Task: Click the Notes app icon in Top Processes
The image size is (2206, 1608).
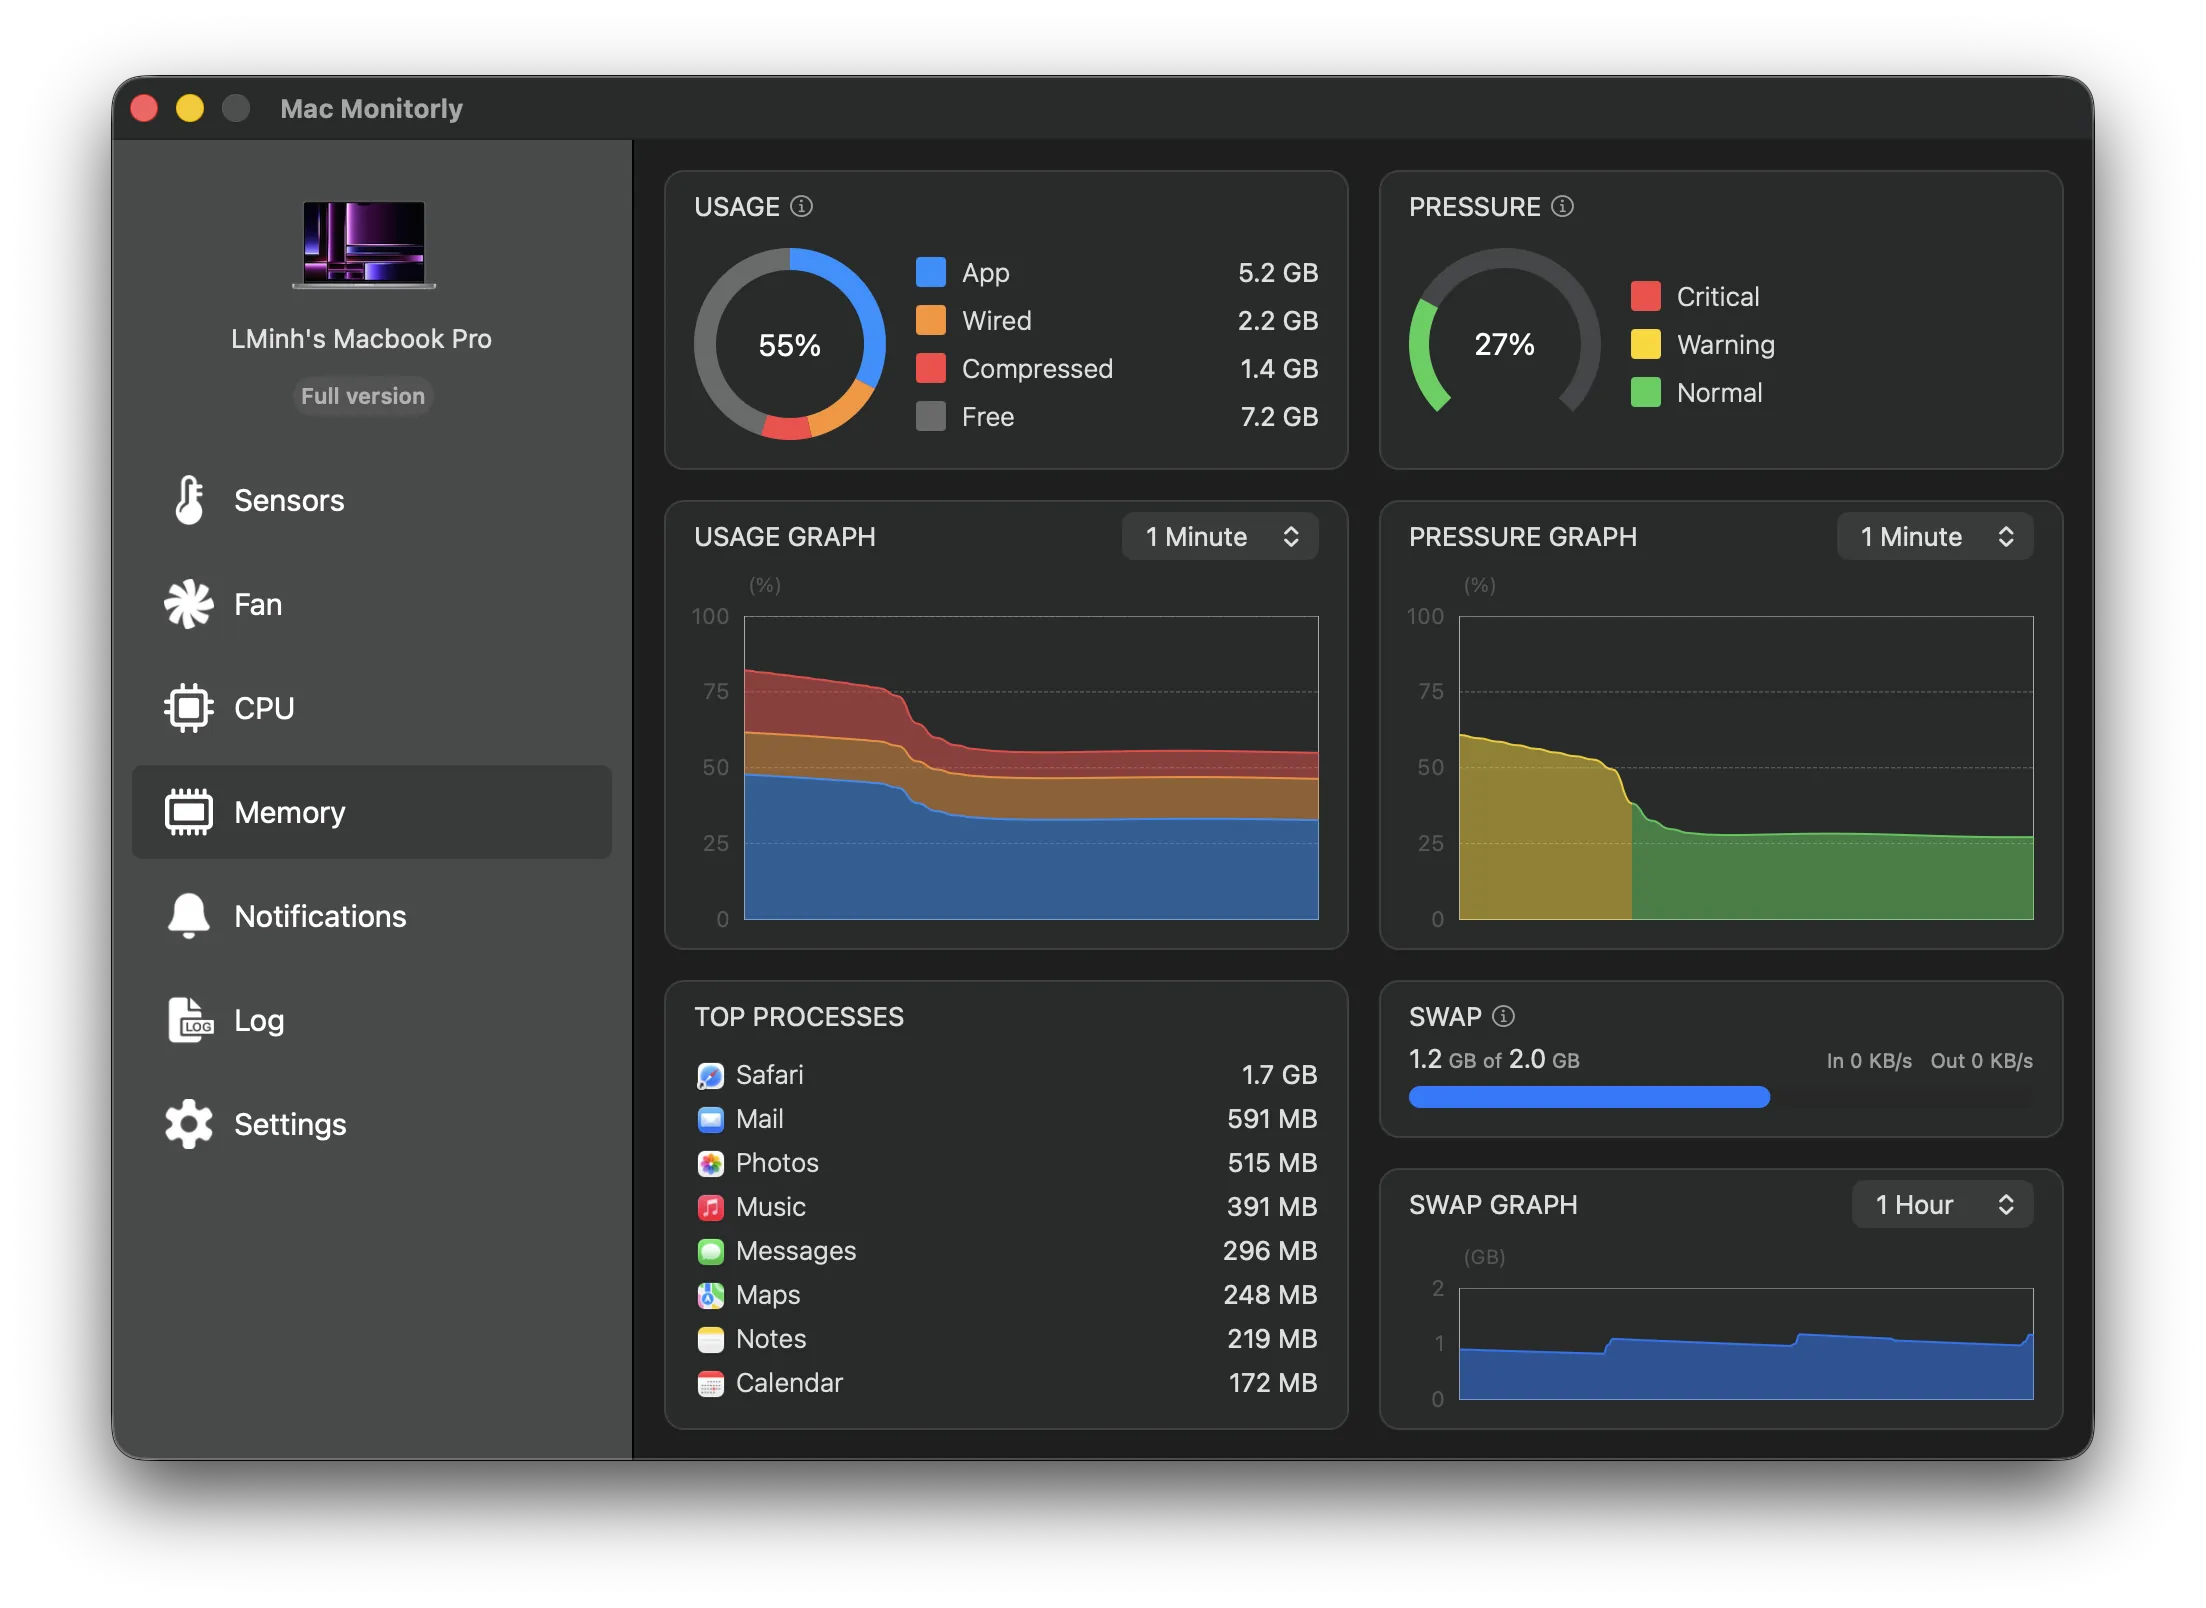Action: (711, 1339)
